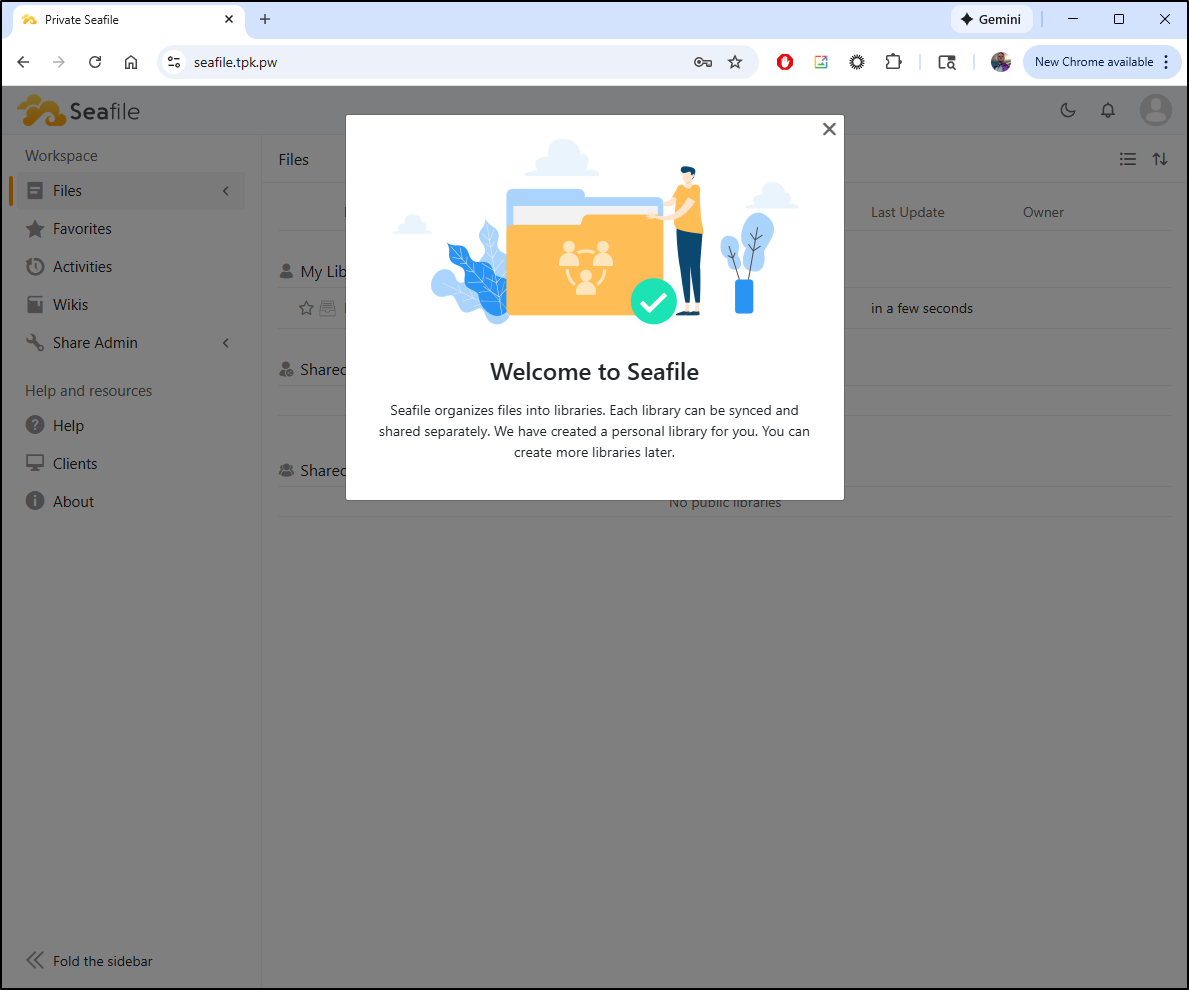Open the Clients download link
Image resolution: width=1189 pixels, height=990 pixels.
pyautogui.click(x=75, y=464)
